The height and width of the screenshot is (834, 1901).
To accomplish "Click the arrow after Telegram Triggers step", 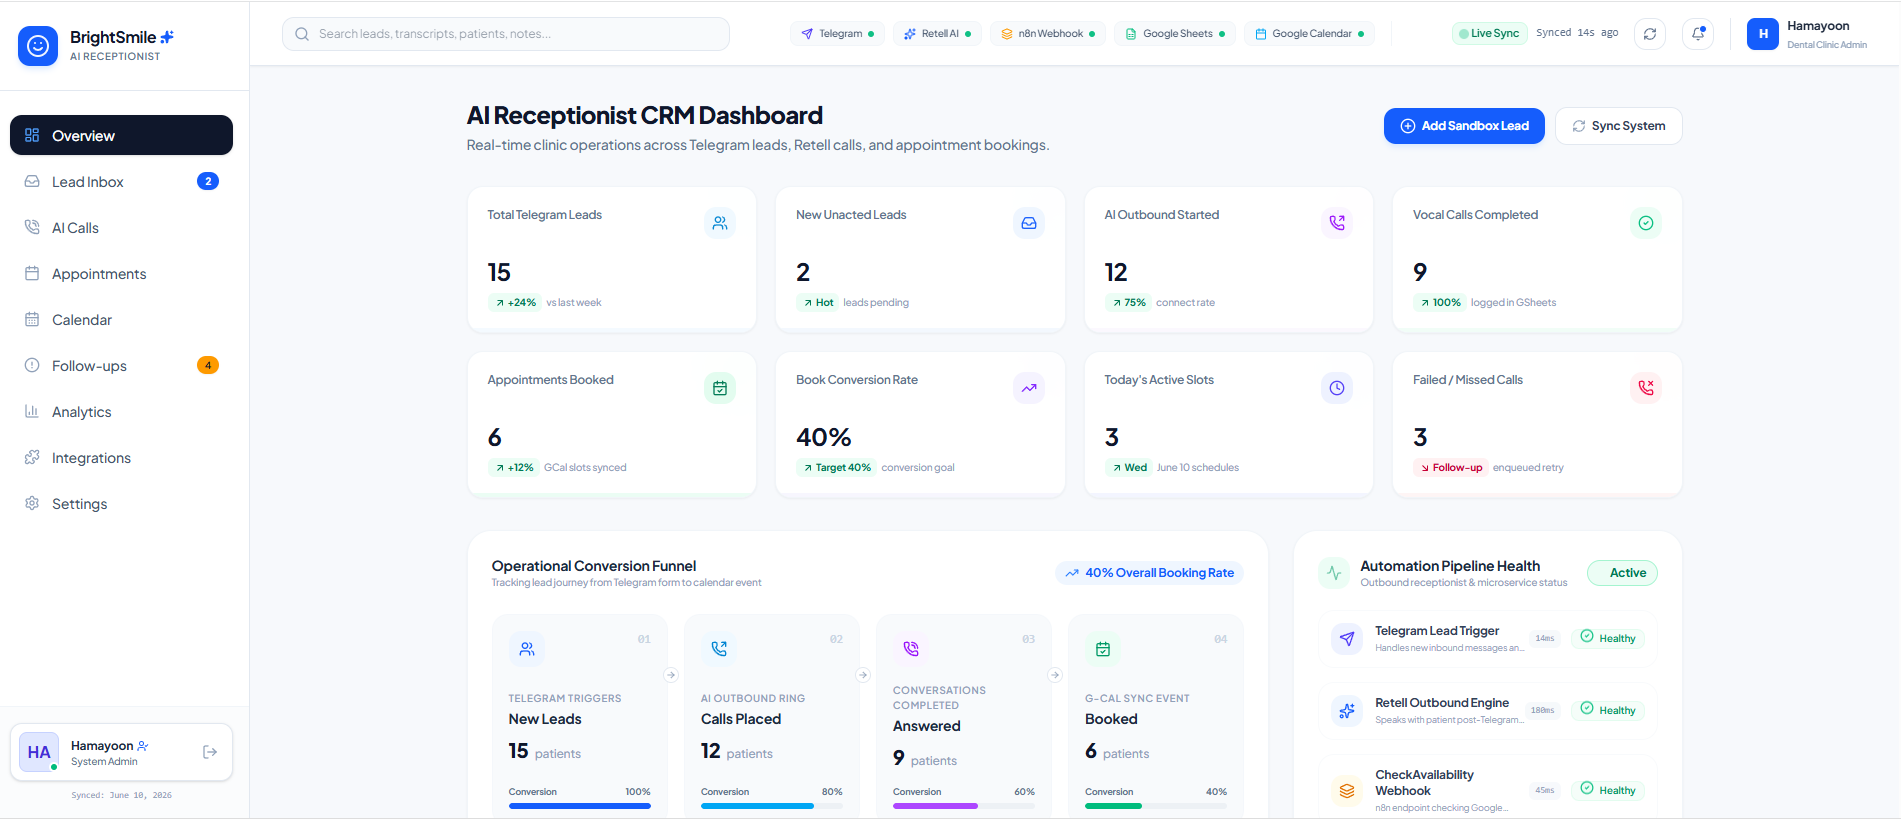I will click(x=671, y=675).
